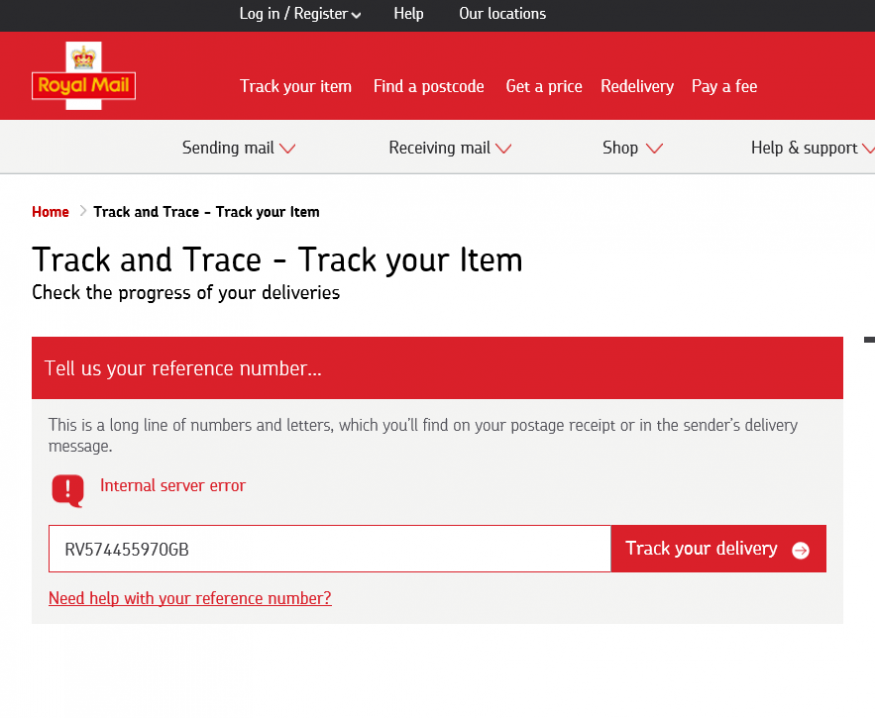This screenshot has width=875, height=718.
Task: Go back to Home via breadcrumb
Action: point(50,212)
